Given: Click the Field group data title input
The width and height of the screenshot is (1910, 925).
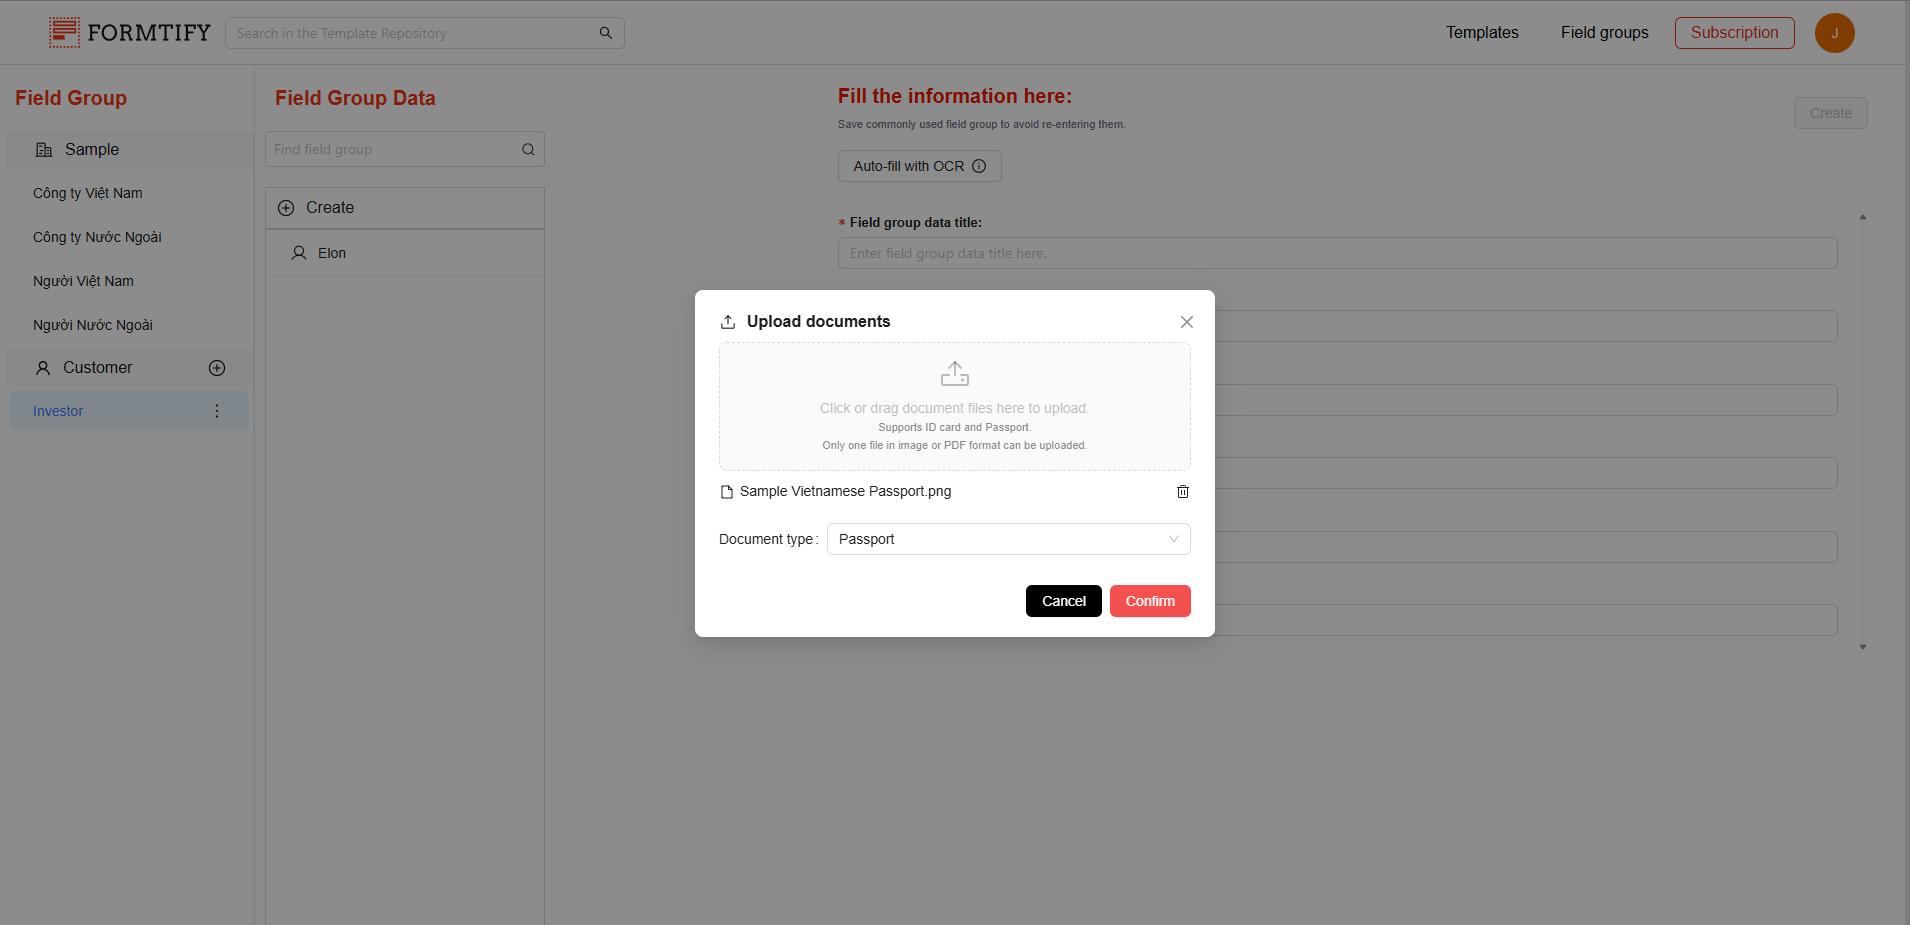Looking at the screenshot, I should (1336, 254).
